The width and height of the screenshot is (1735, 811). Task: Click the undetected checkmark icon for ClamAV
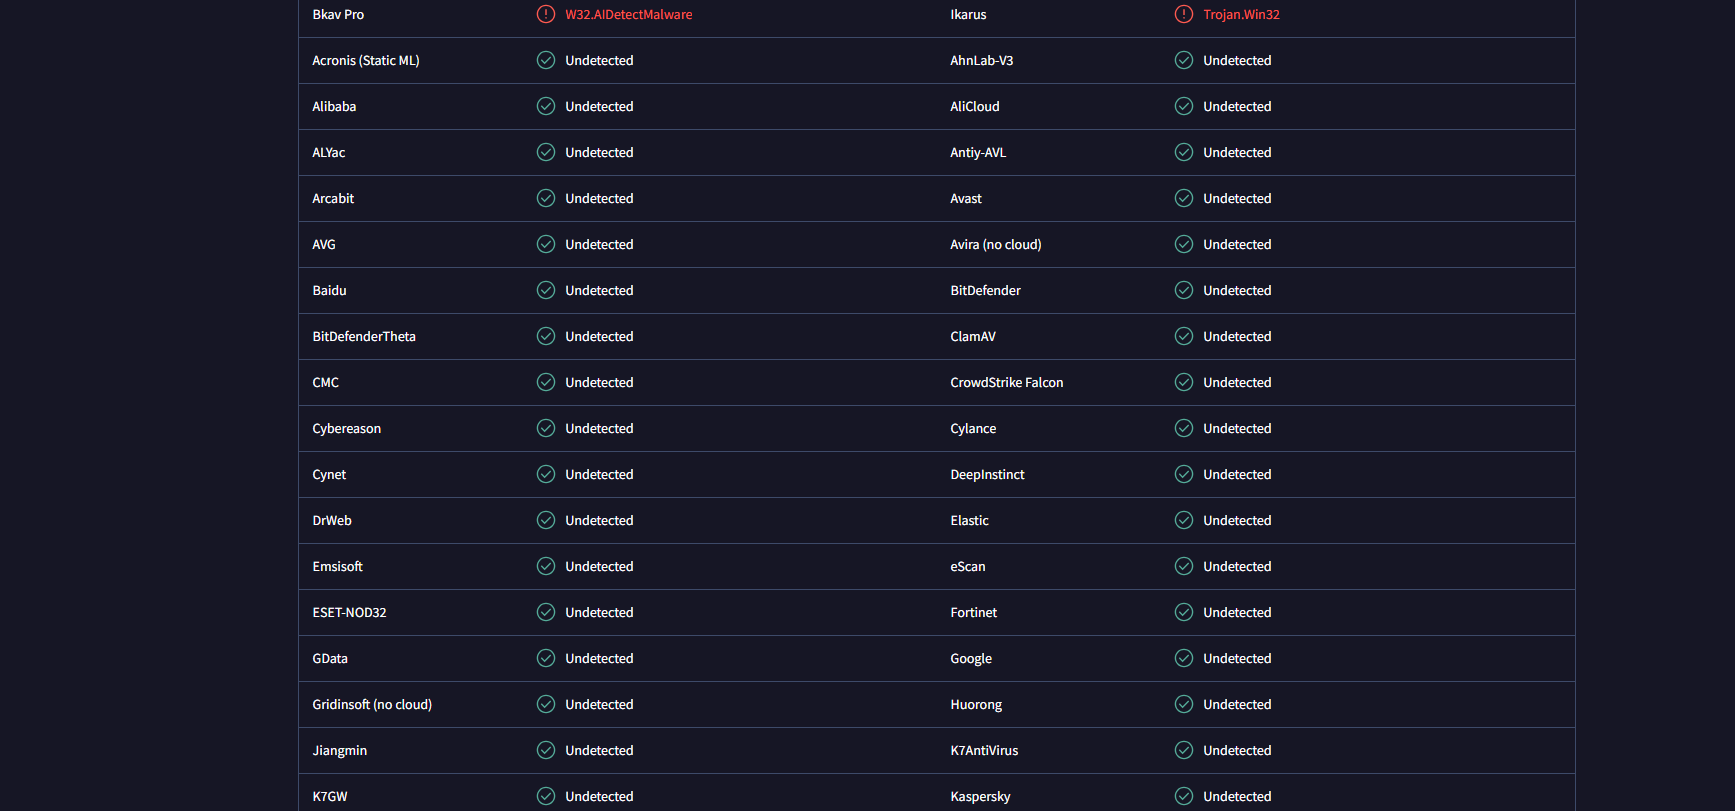point(1184,337)
